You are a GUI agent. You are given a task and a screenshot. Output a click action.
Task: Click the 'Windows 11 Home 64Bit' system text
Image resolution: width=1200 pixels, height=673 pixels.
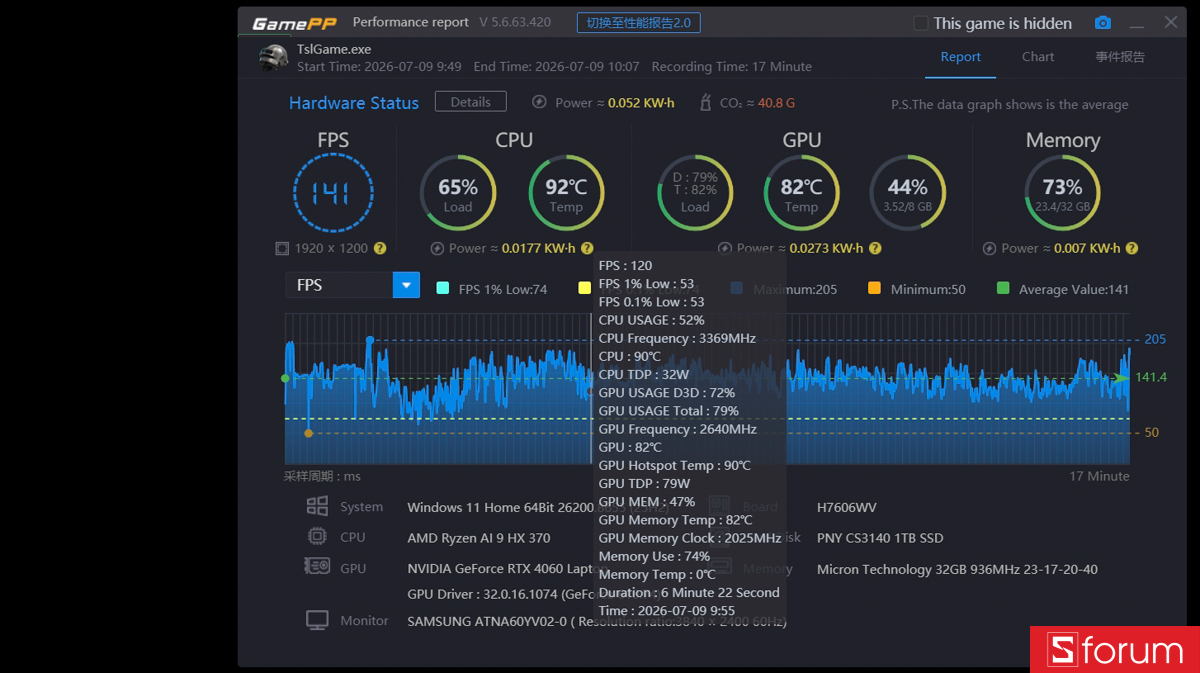pyautogui.click(x=482, y=507)
